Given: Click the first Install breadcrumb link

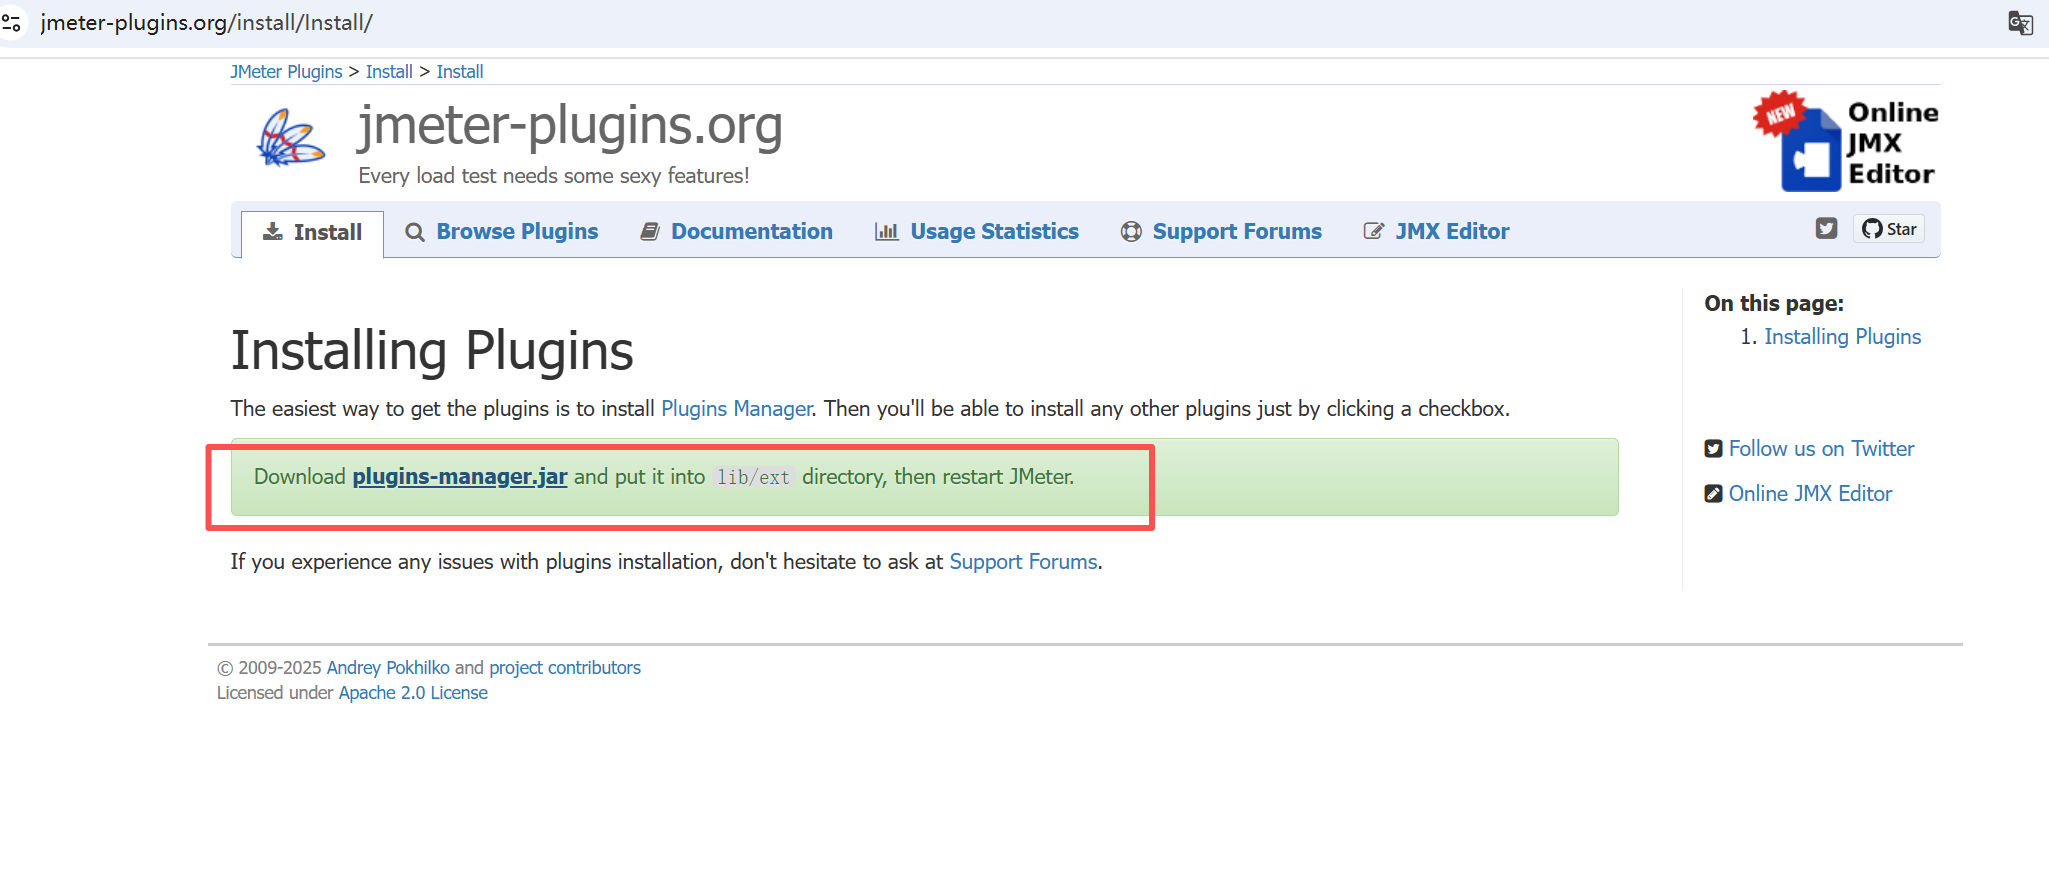Looking at the screenshot, I should (x=389, y=72).
